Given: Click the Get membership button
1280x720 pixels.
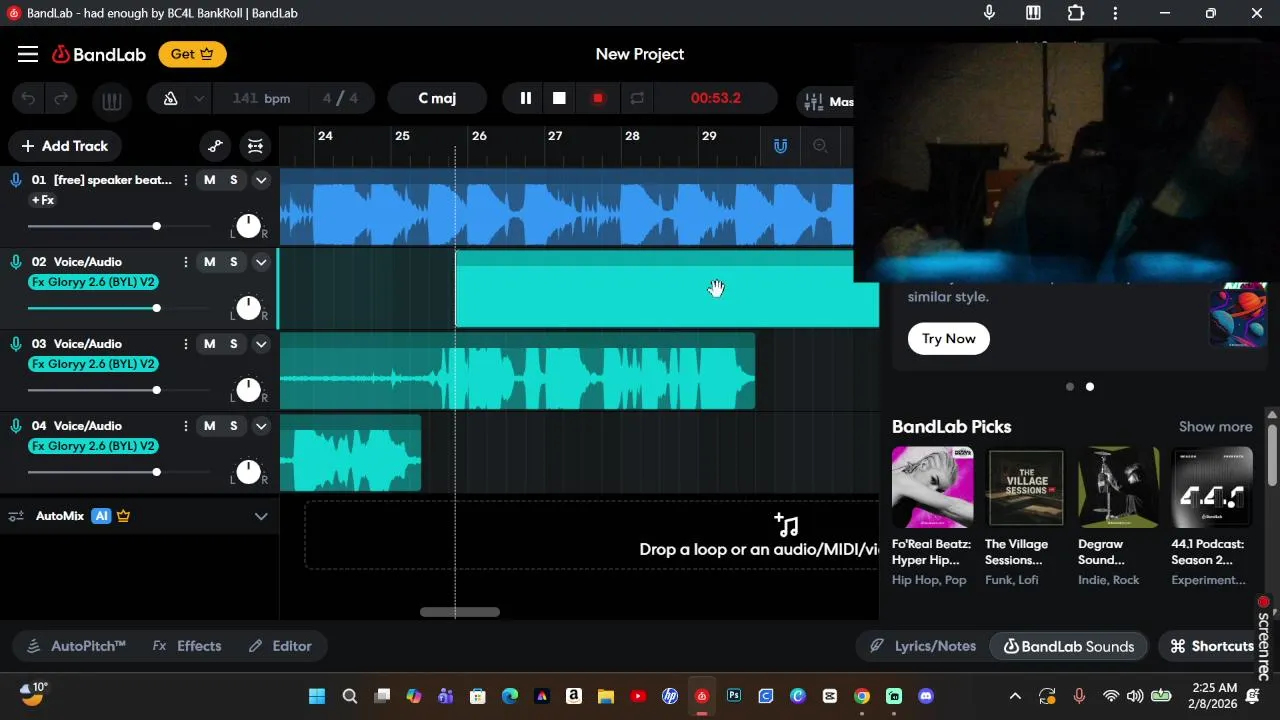Looking at the screenshot, I should tap(192, 54).
